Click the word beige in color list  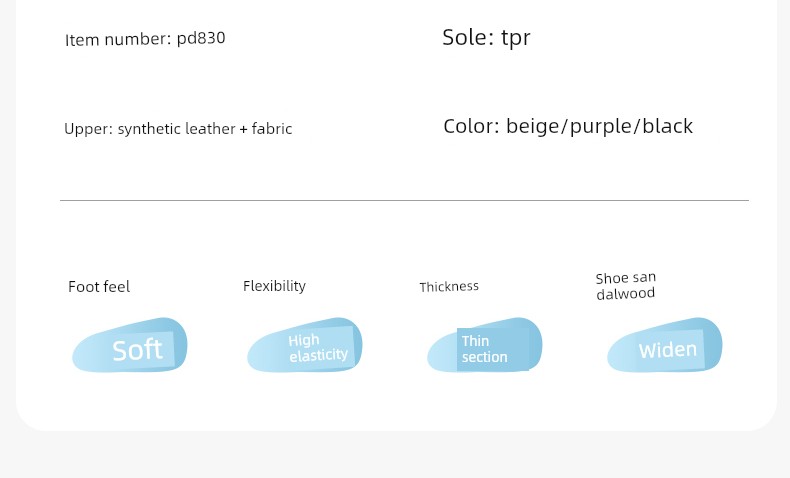[x=535, y=126]
